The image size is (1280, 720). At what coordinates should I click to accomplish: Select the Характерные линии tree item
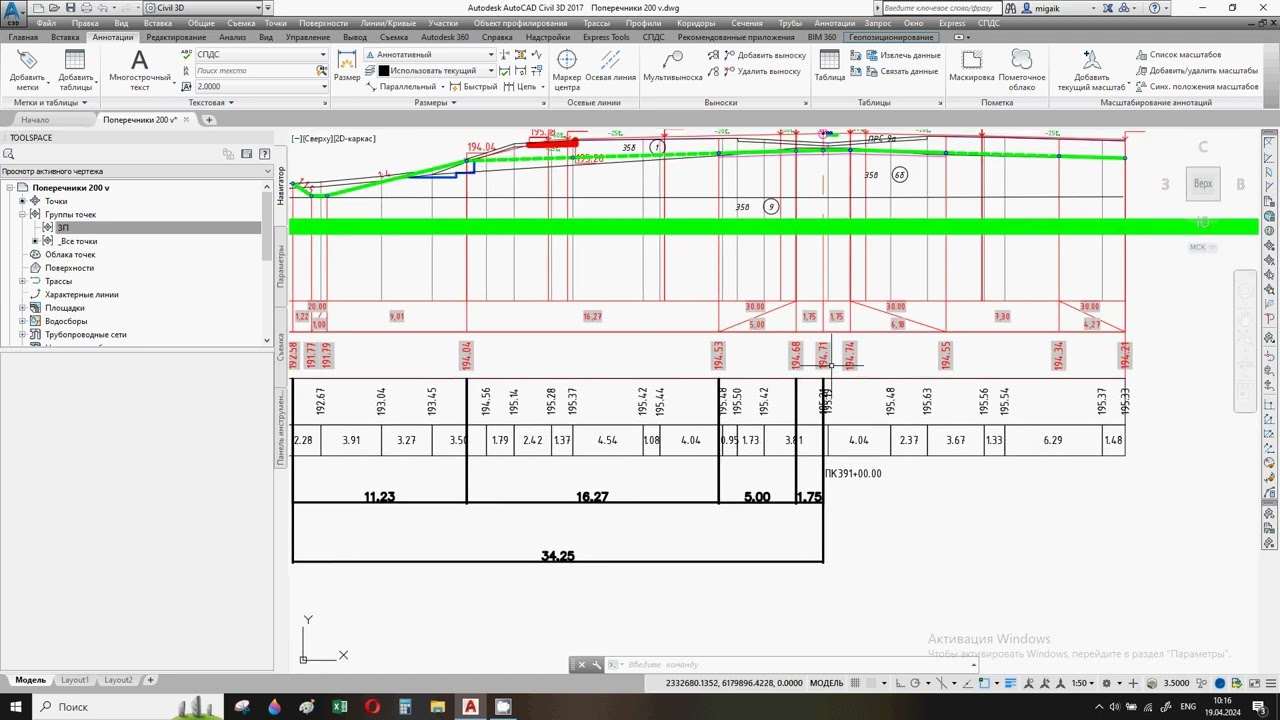pyautogui.click(x=81, y=295)
